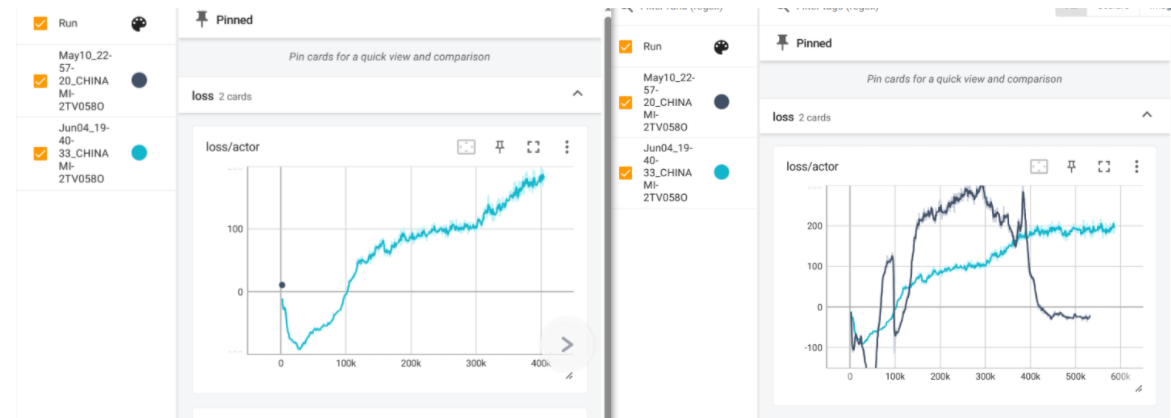1171x418 pixels.
Task: Uncheck May10_22-57-20 run in left panel
Action: (x=40, y=81)
